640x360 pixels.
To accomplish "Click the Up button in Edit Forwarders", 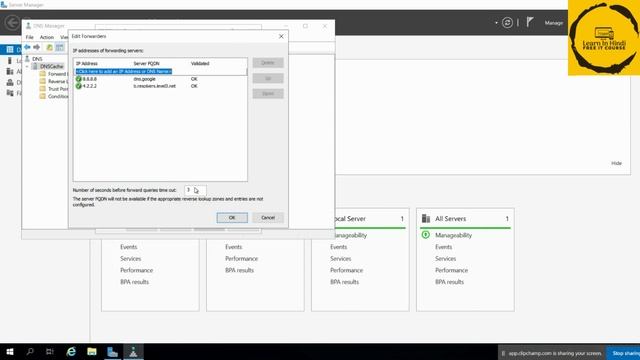I will click(268, 78).
